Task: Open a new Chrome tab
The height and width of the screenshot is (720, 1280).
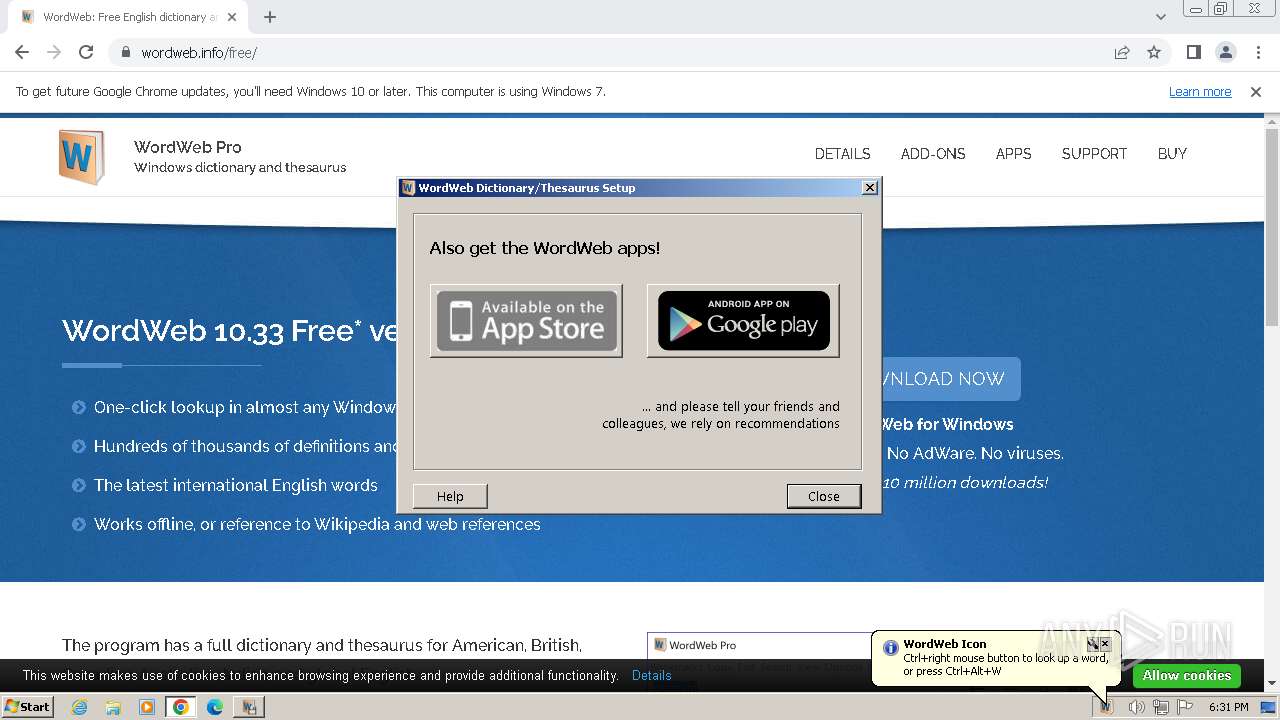Action: click(x=270, y=17)
